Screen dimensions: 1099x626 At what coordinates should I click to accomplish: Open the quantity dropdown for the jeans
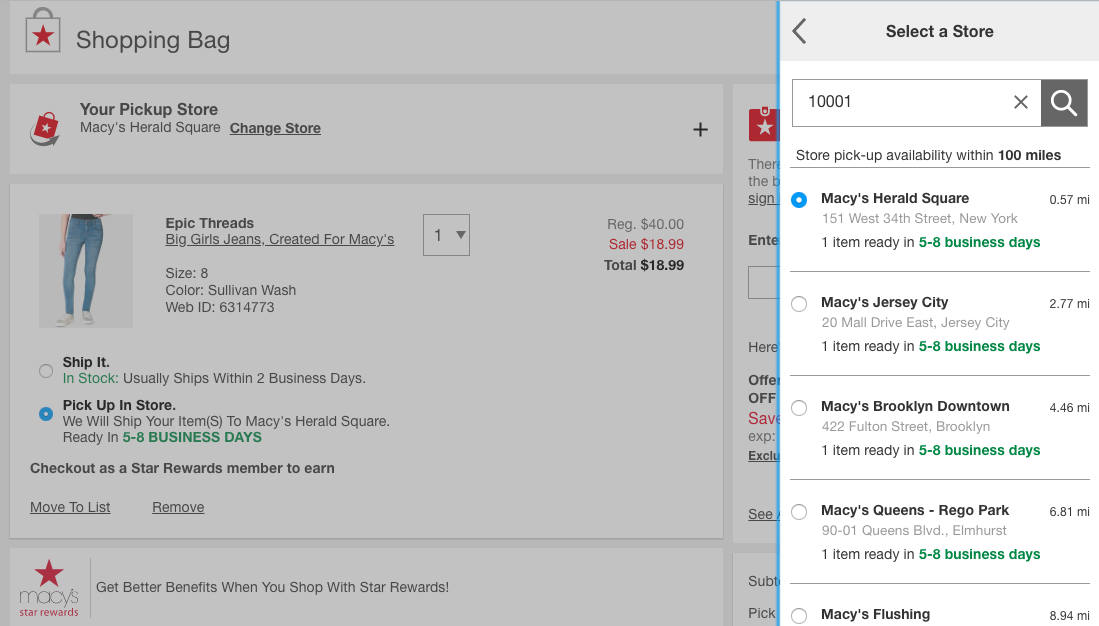pyautogui.click(x=446, y=234)
